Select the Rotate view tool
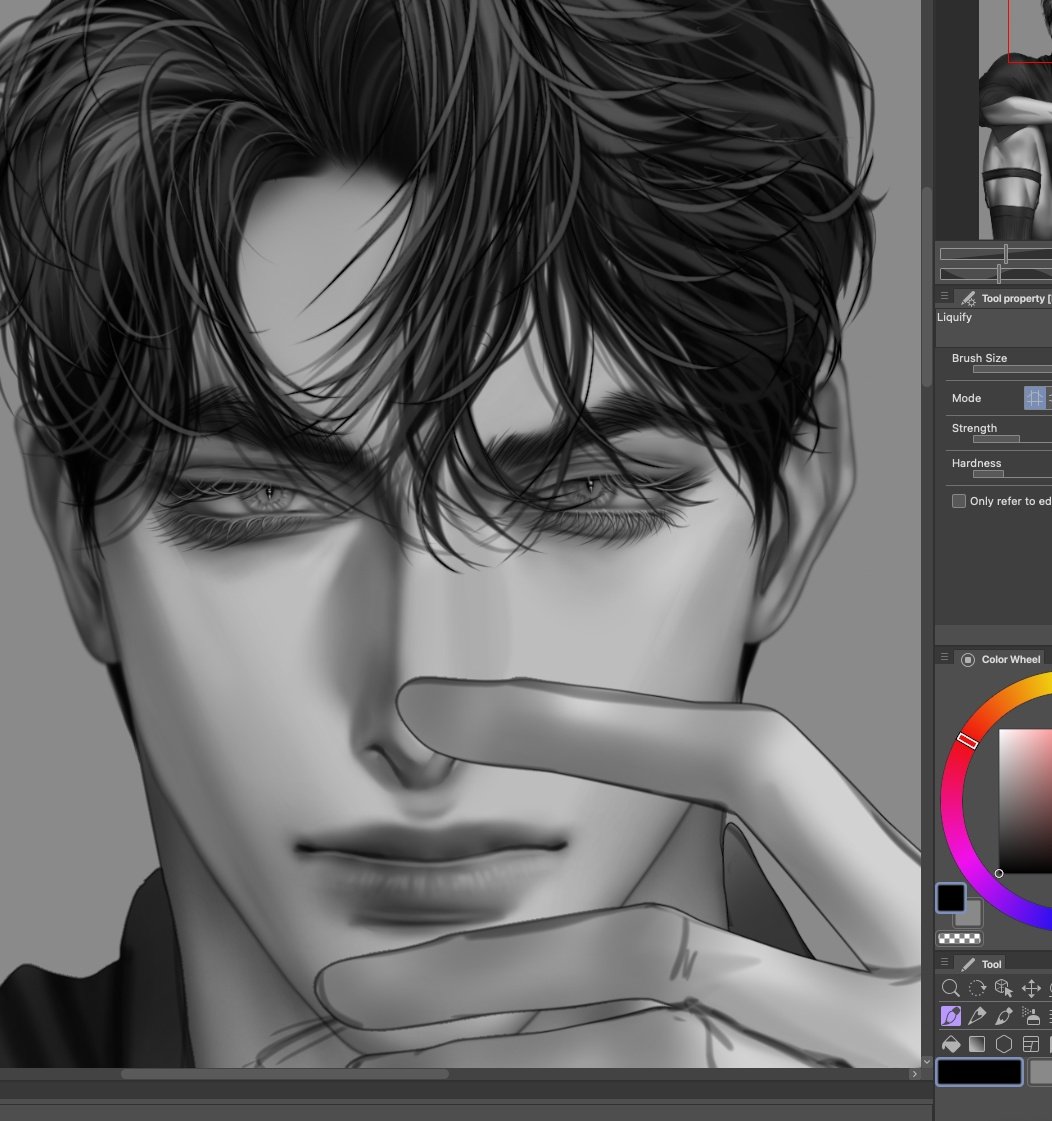Viewport: 1052px width, 1121px height. 977,988
